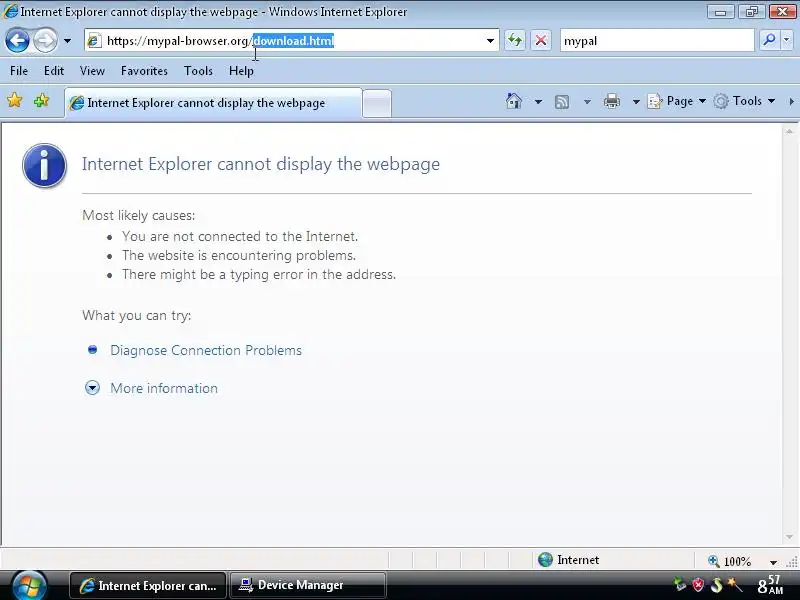Click the green arrow tray icon
The height and width of the screenshot is (600, 800).
(679, 585)
